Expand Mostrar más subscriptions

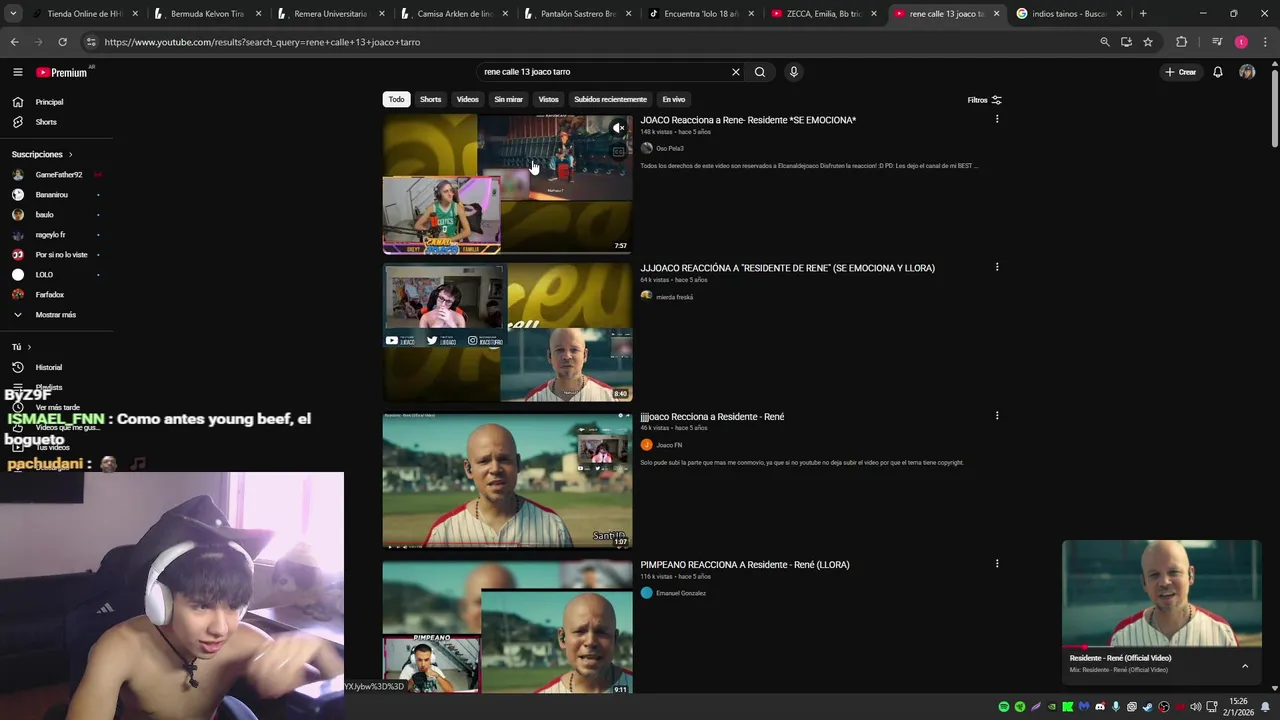[56, 314]
